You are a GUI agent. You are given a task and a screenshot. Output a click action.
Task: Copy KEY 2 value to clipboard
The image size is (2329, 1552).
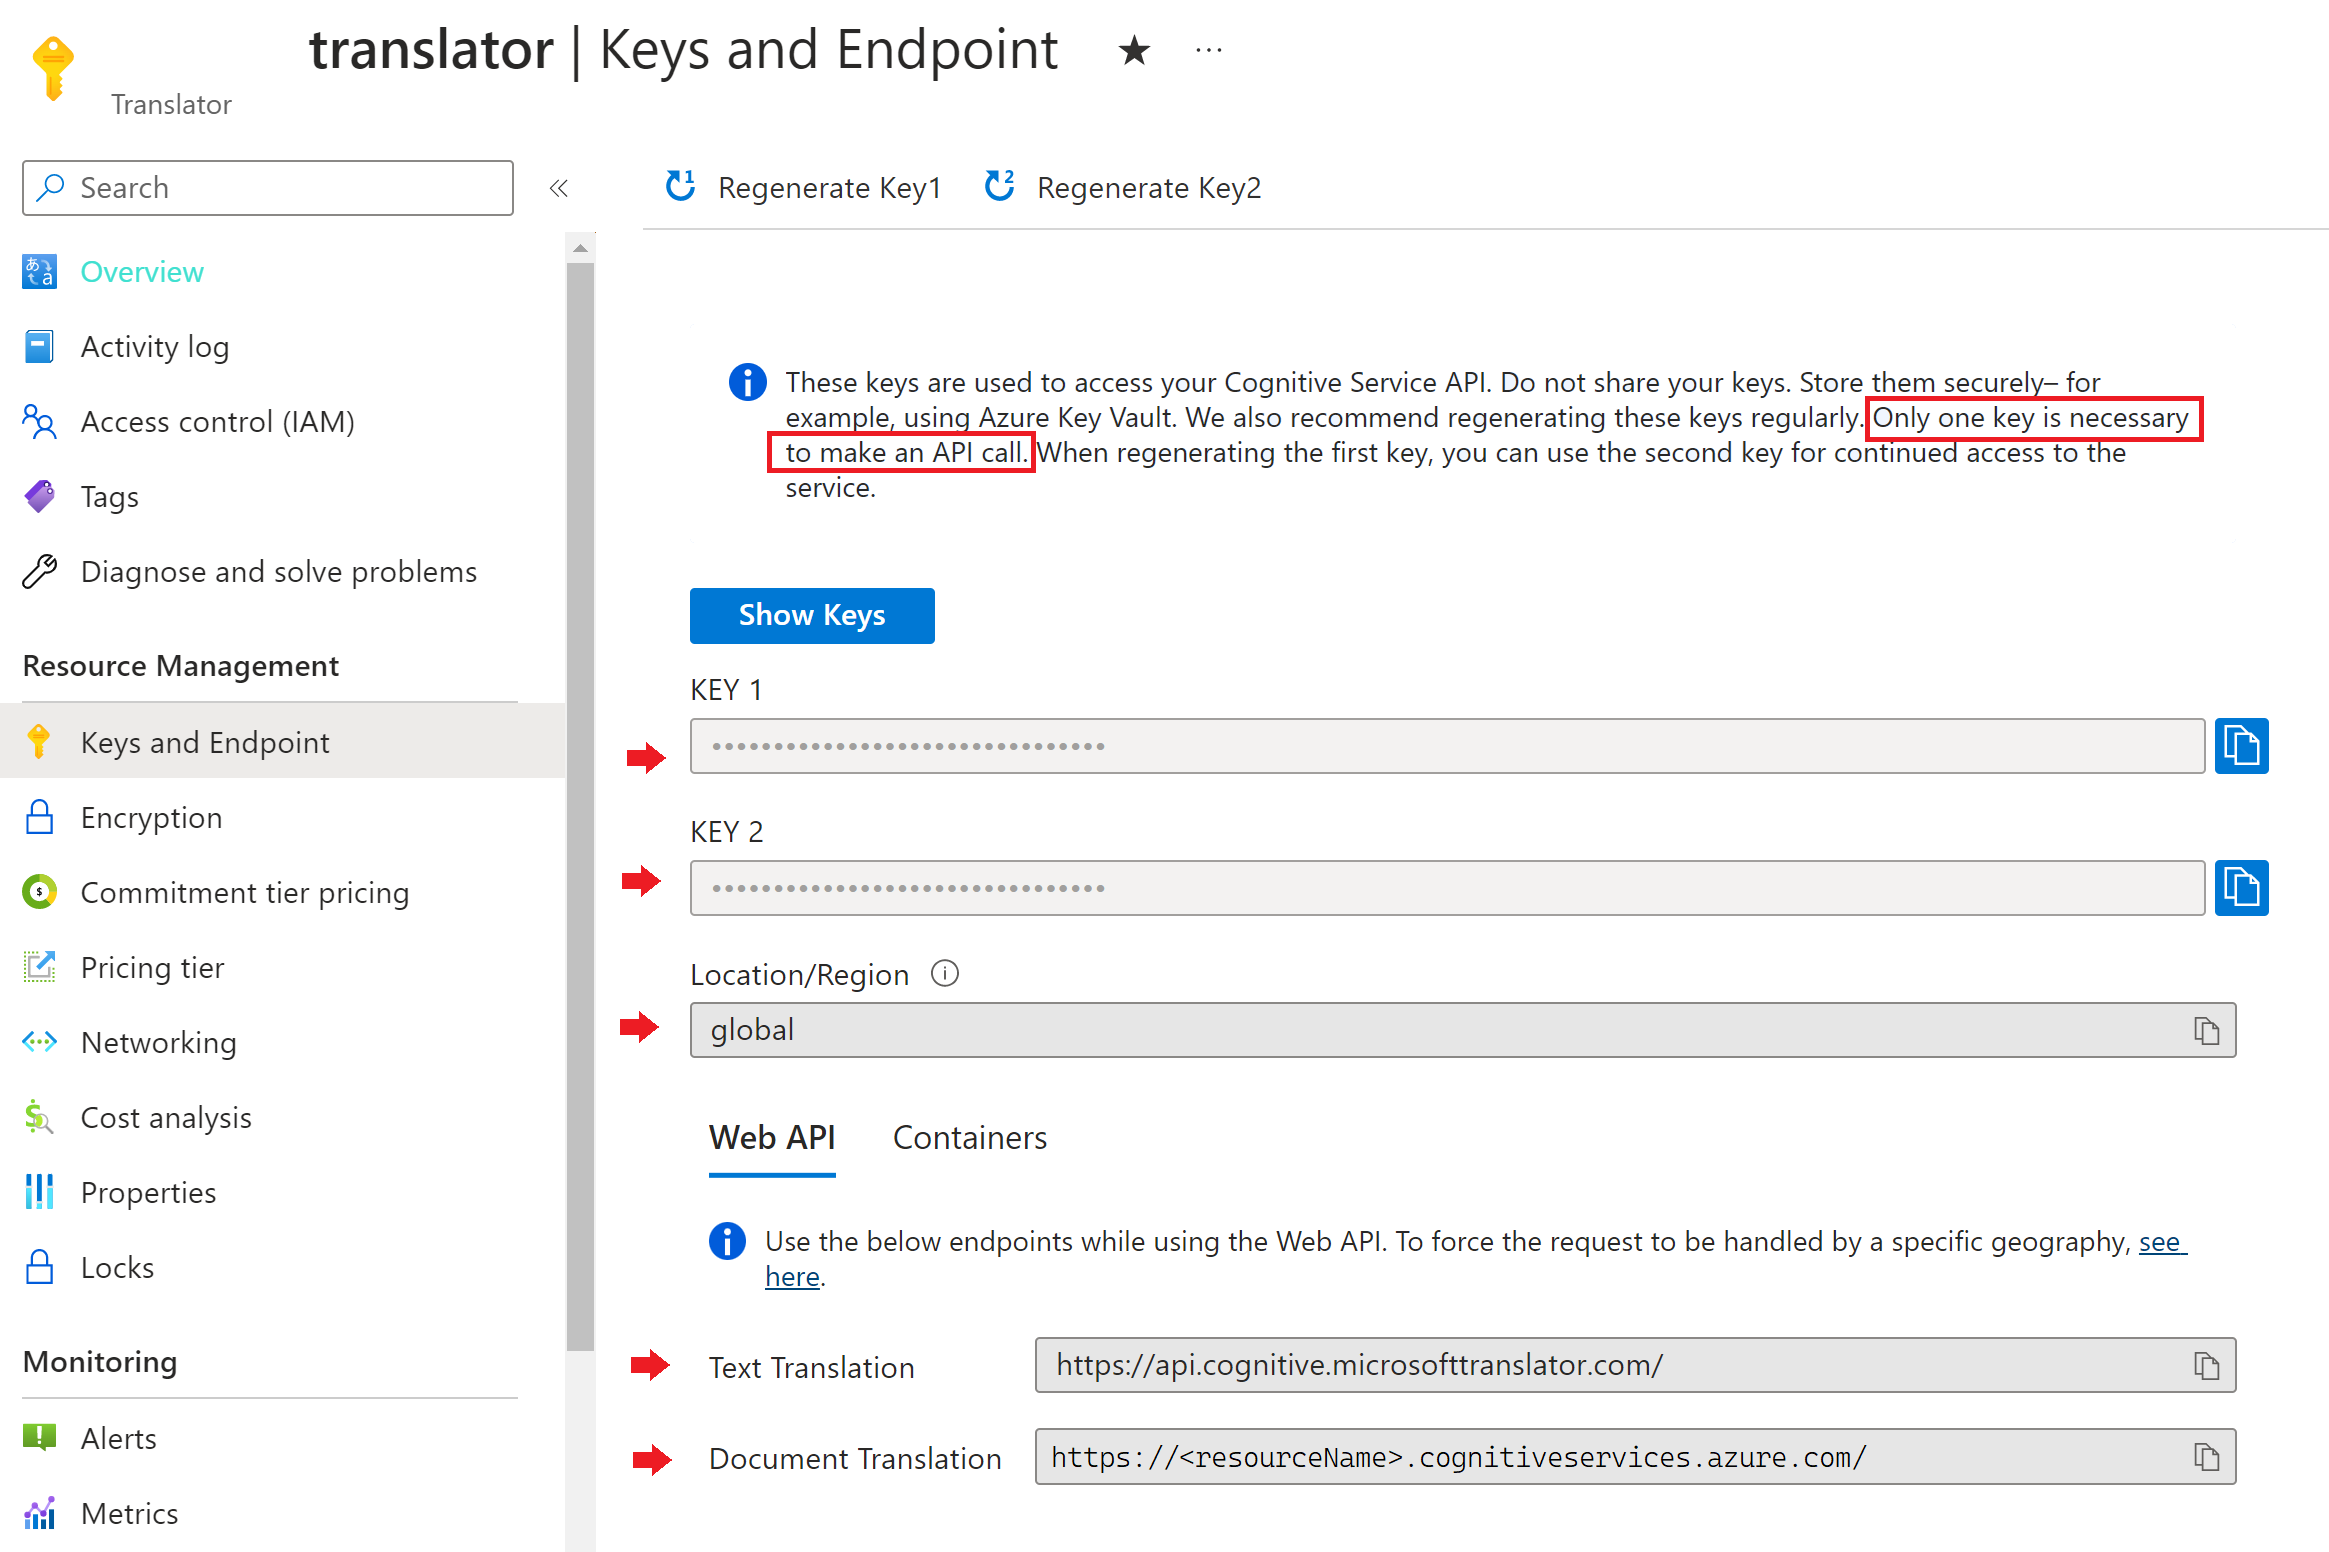[2244, 887]
